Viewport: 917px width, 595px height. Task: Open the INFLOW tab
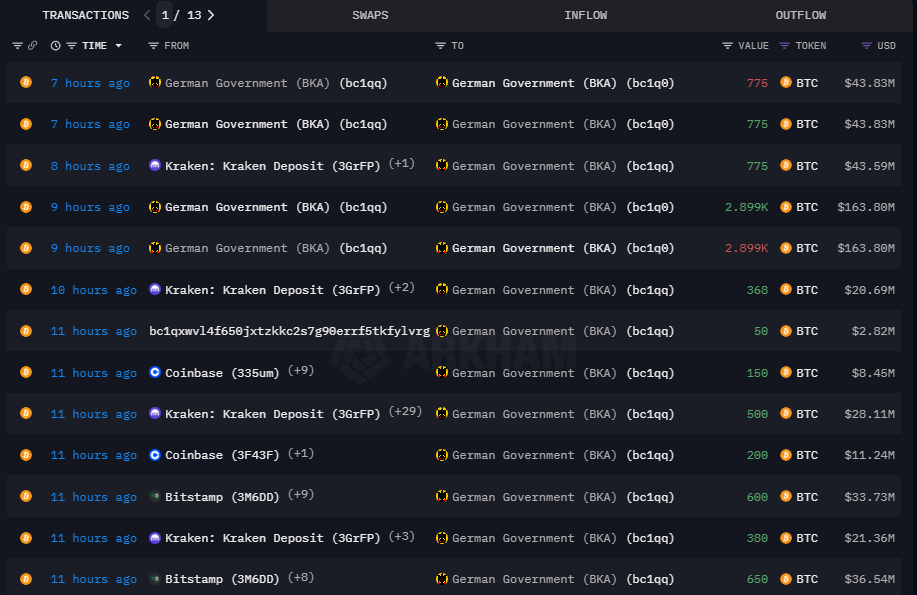[x=585, y=15]
